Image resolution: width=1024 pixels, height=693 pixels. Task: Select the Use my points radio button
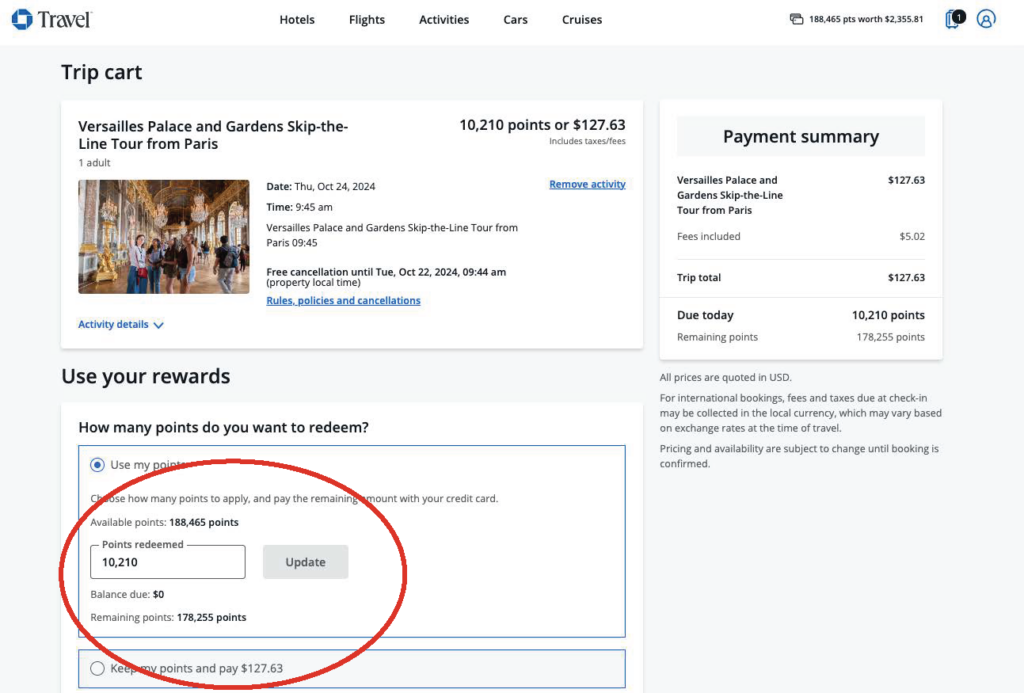tap(97, 465)
